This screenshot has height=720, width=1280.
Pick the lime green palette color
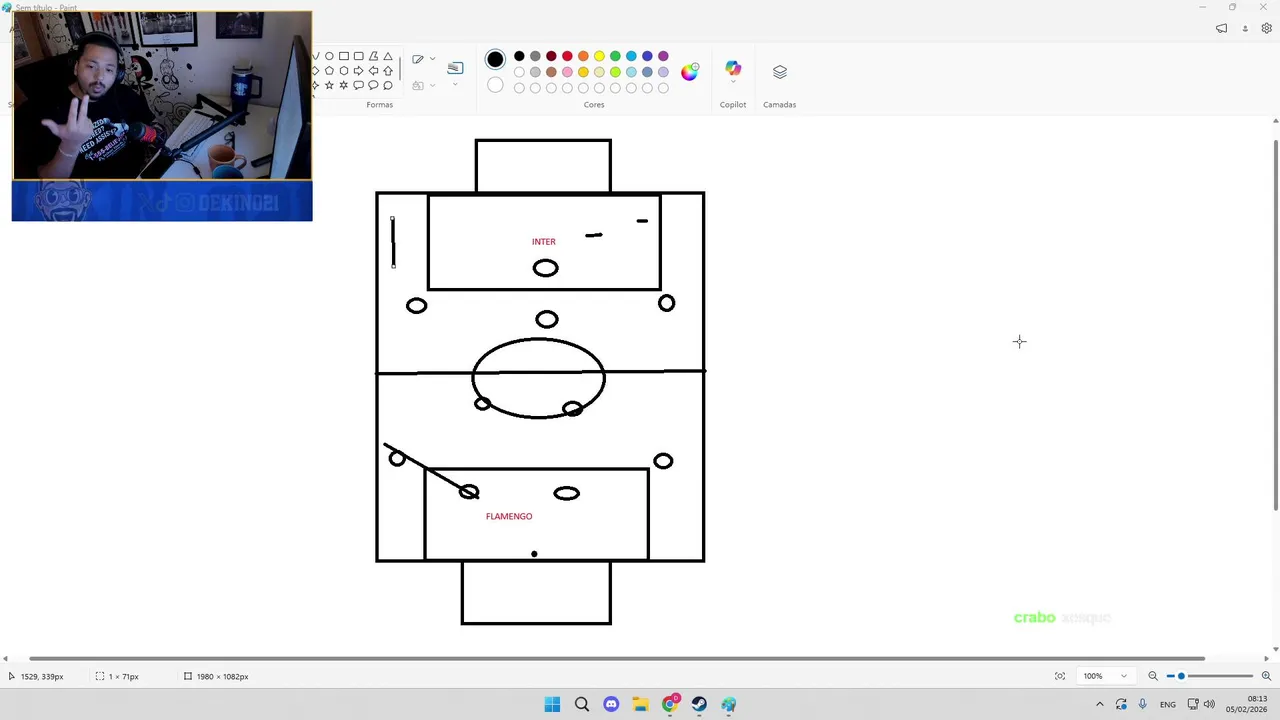[x=615, y=72]
